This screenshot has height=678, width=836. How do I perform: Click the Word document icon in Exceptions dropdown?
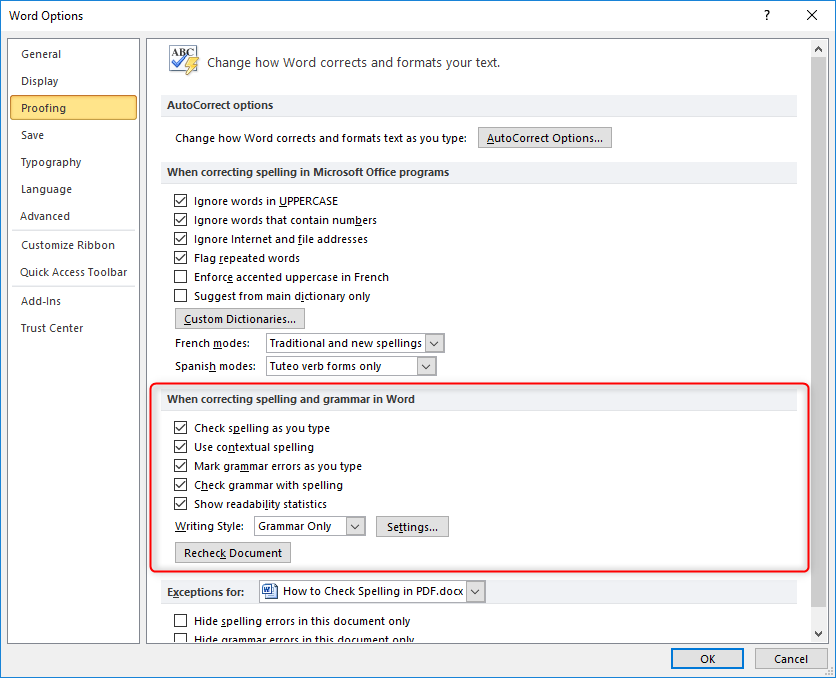click(x=270, y=591)
